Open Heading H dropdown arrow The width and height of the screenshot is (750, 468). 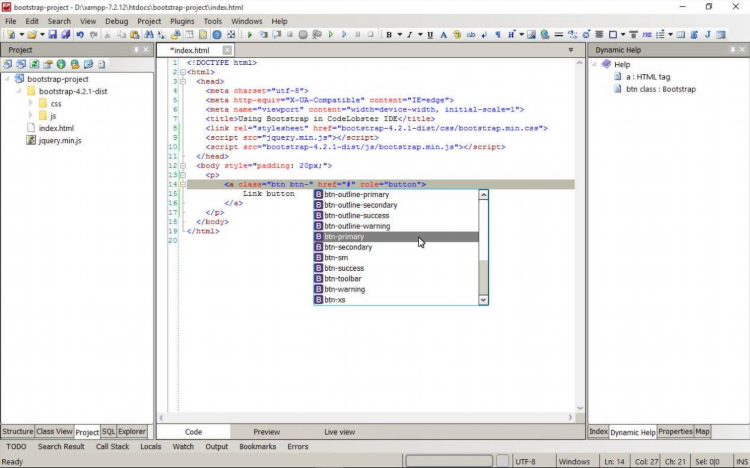(521, 34)
